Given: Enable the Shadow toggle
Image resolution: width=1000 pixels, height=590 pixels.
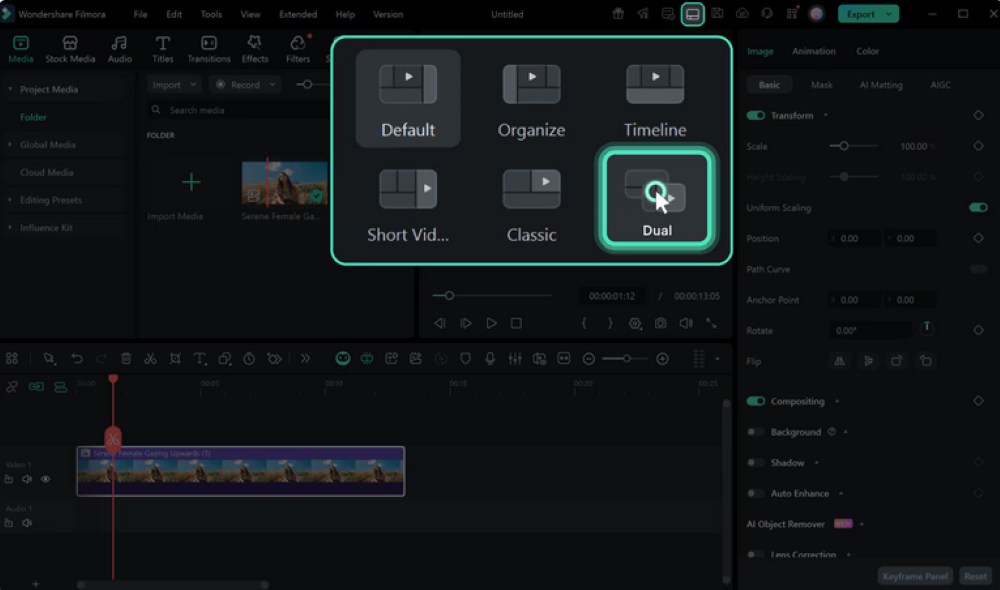Looking at the screenshot, I should [756, 463].
